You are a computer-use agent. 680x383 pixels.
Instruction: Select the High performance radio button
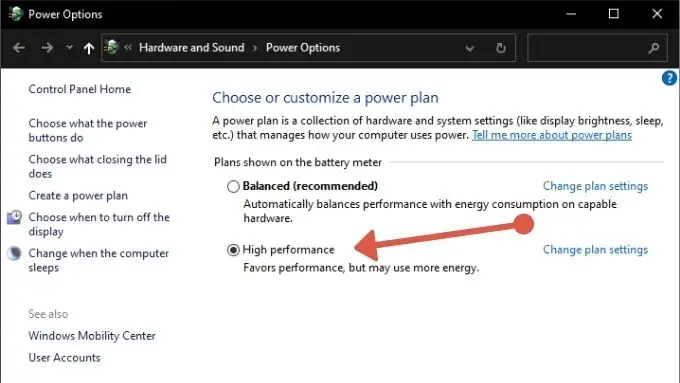point(233,250)
